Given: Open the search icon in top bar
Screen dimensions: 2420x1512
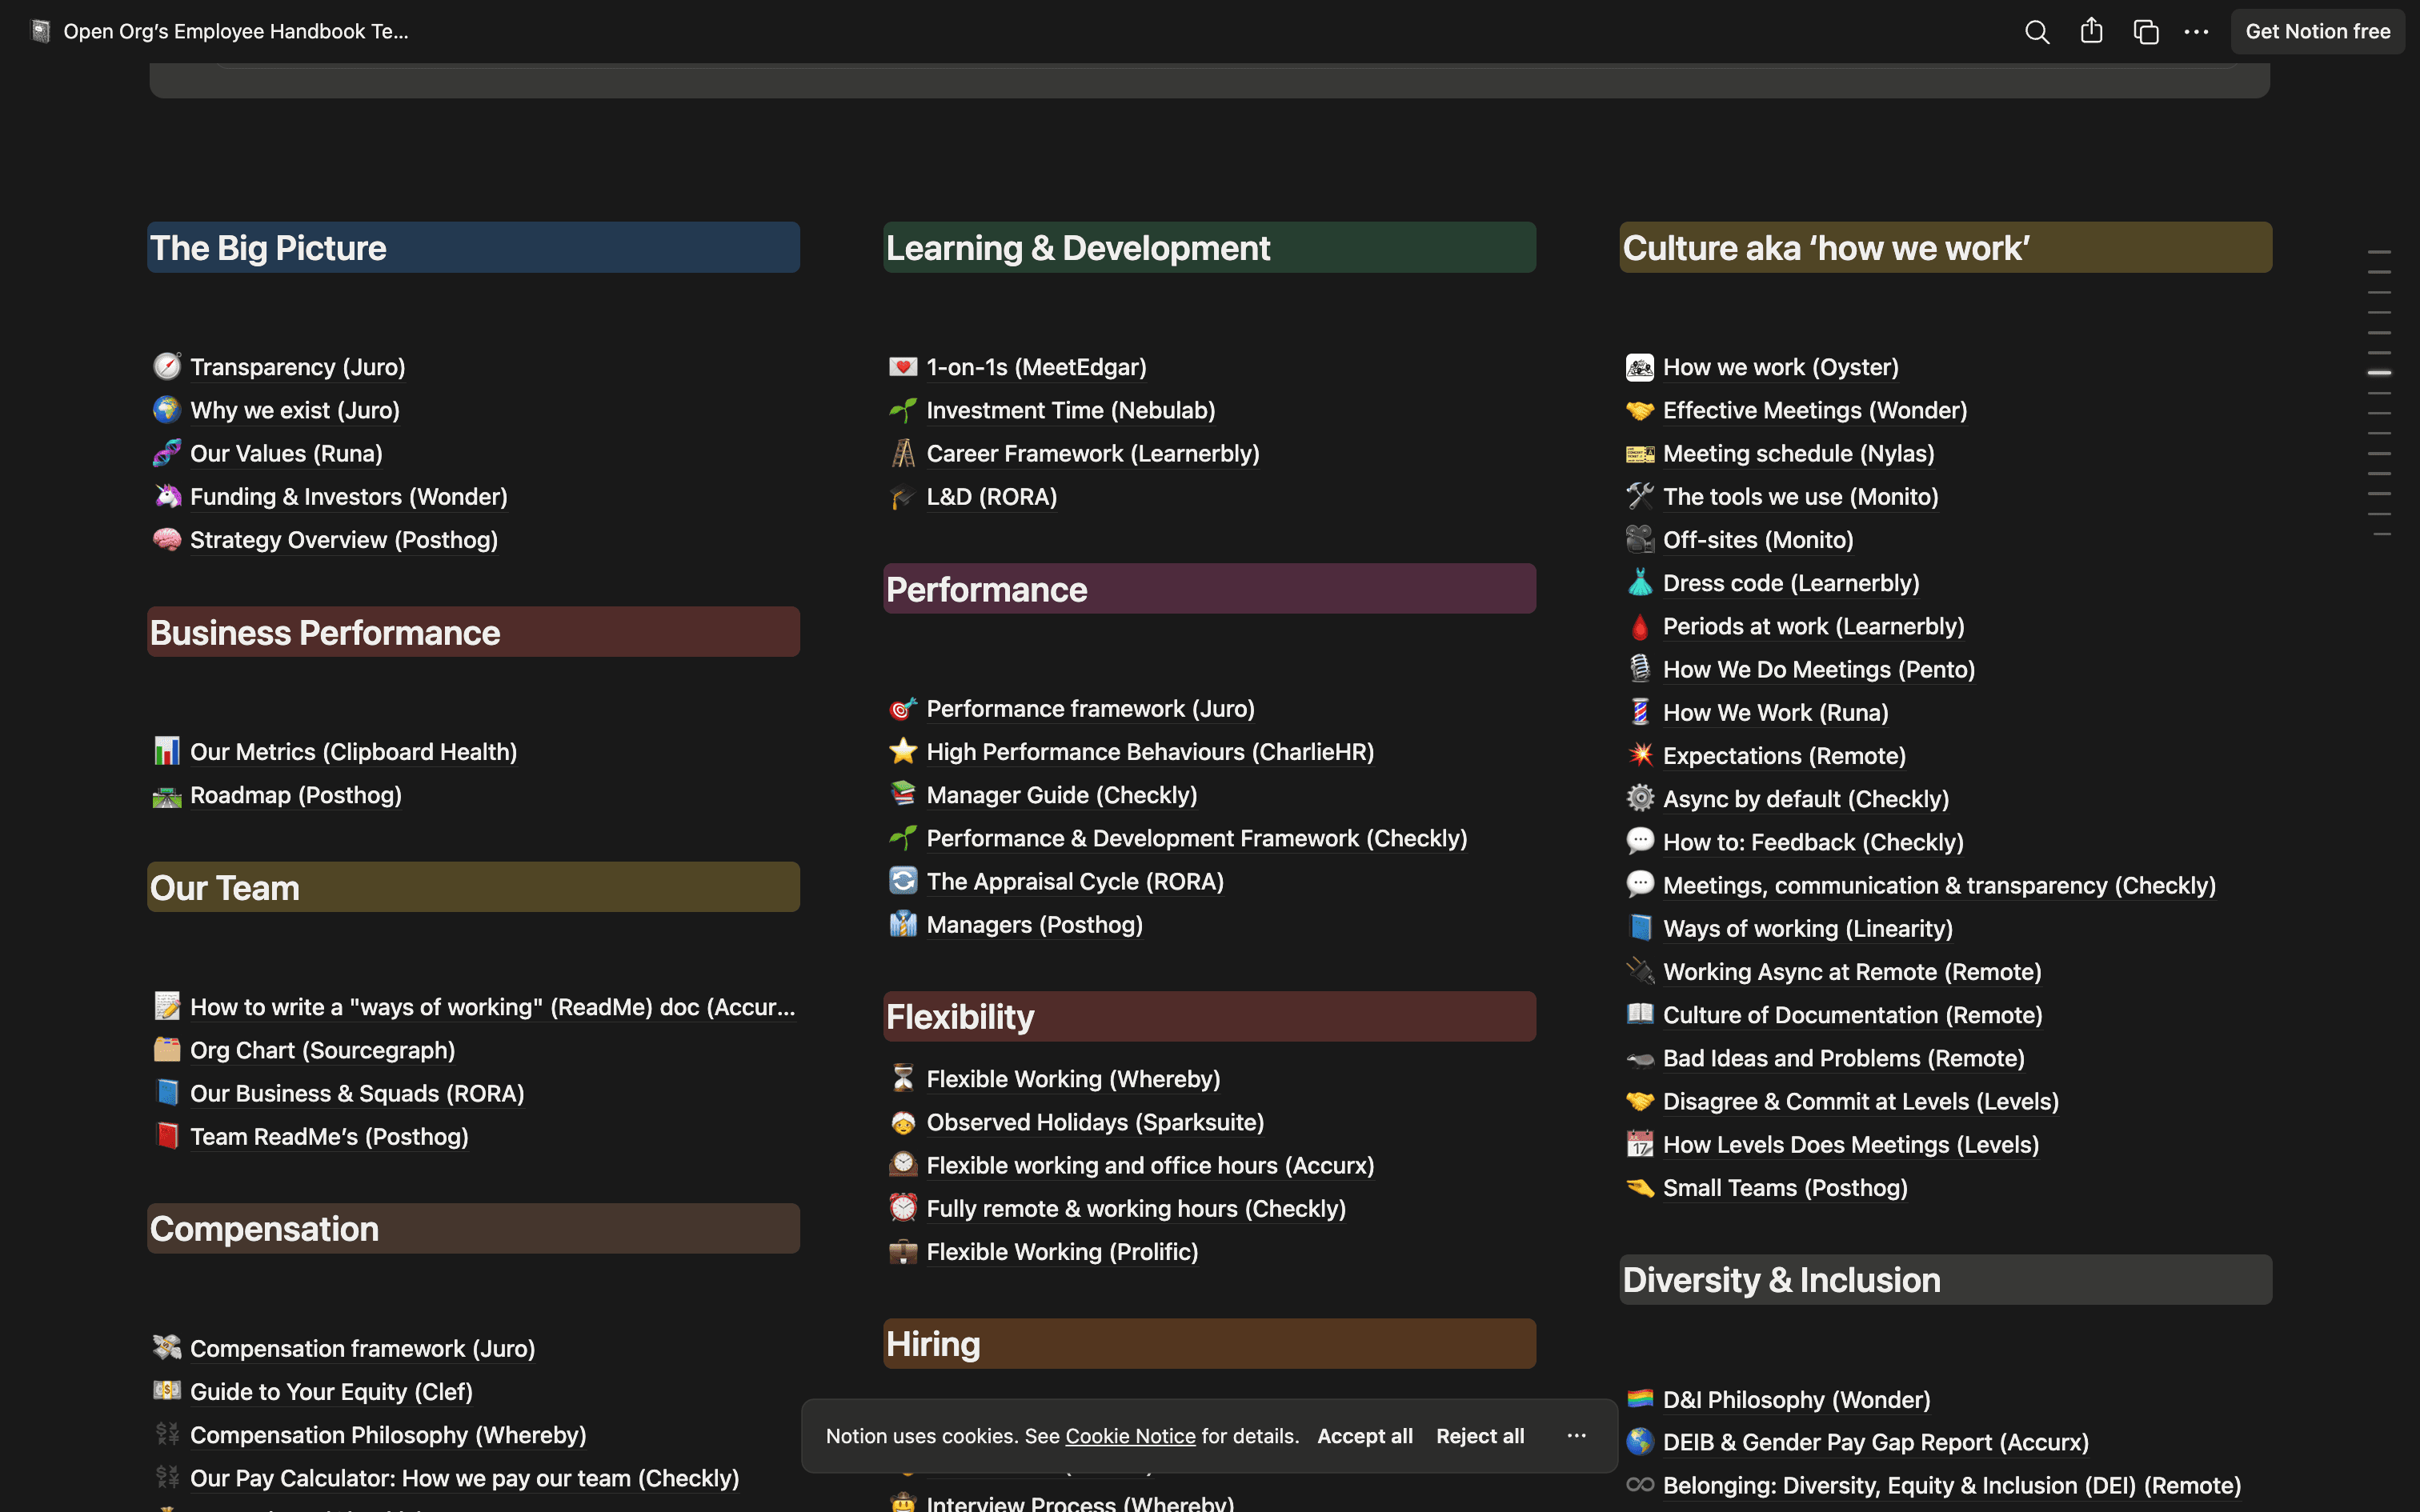Looking at the screenshot, I should point(2037,32).
